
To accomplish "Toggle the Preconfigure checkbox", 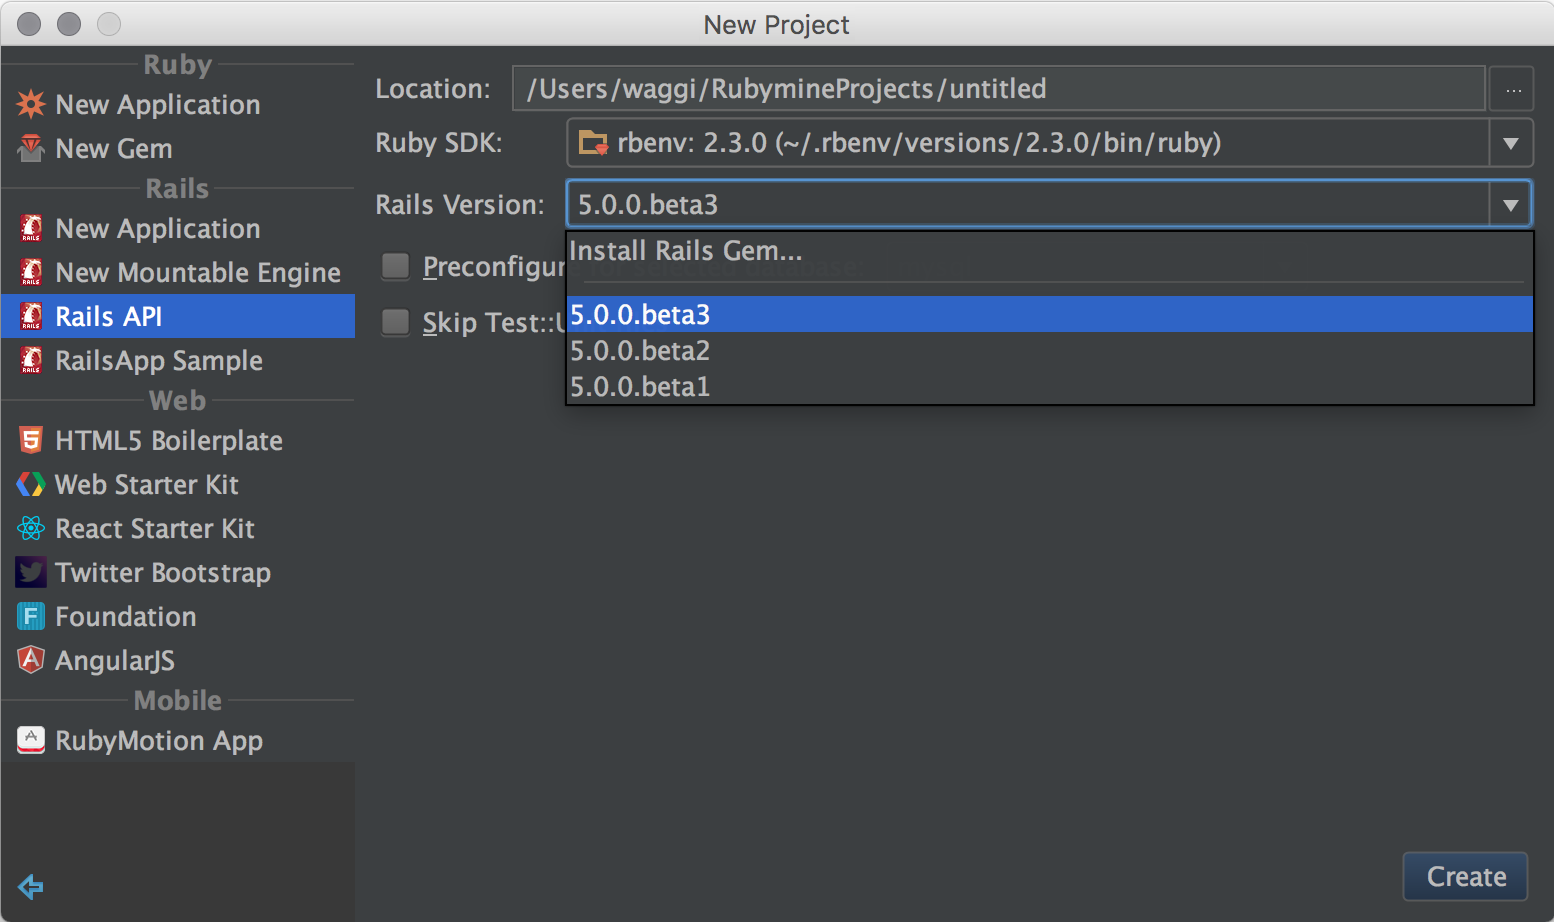I will tap(396, 266).
